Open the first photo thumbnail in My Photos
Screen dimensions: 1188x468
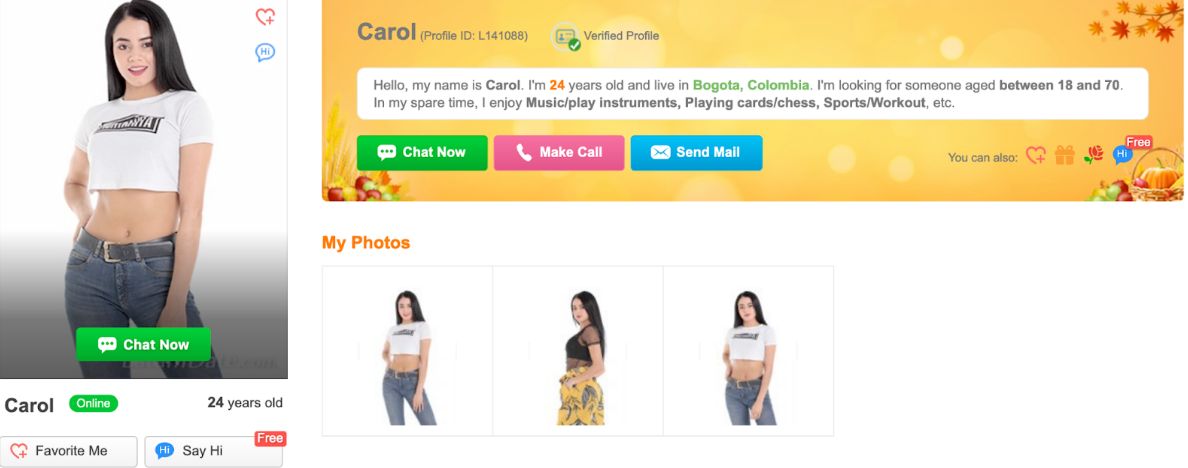pyautogui.click(x=408, y=351)
